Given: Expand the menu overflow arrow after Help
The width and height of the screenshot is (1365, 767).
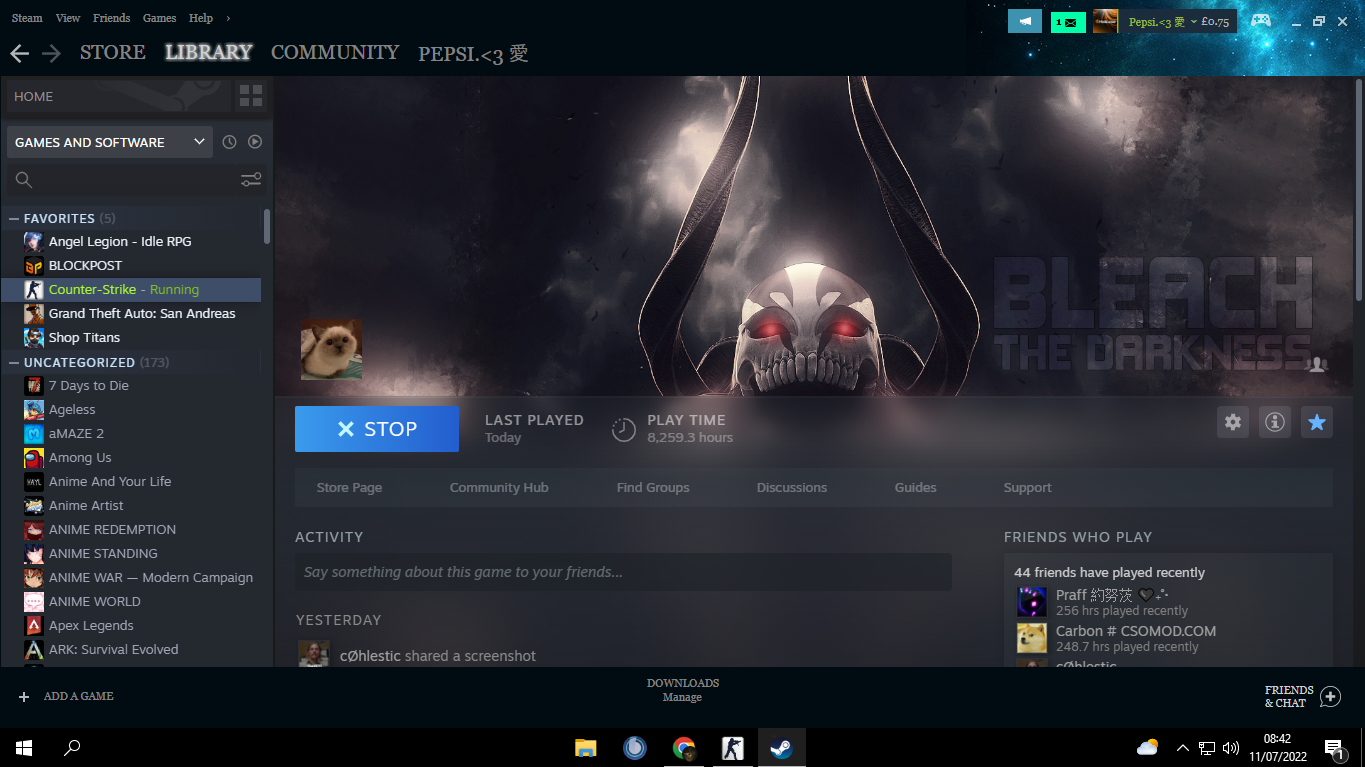Looking at the screenshot, I should pyautogui.click(x=228, y=18).
